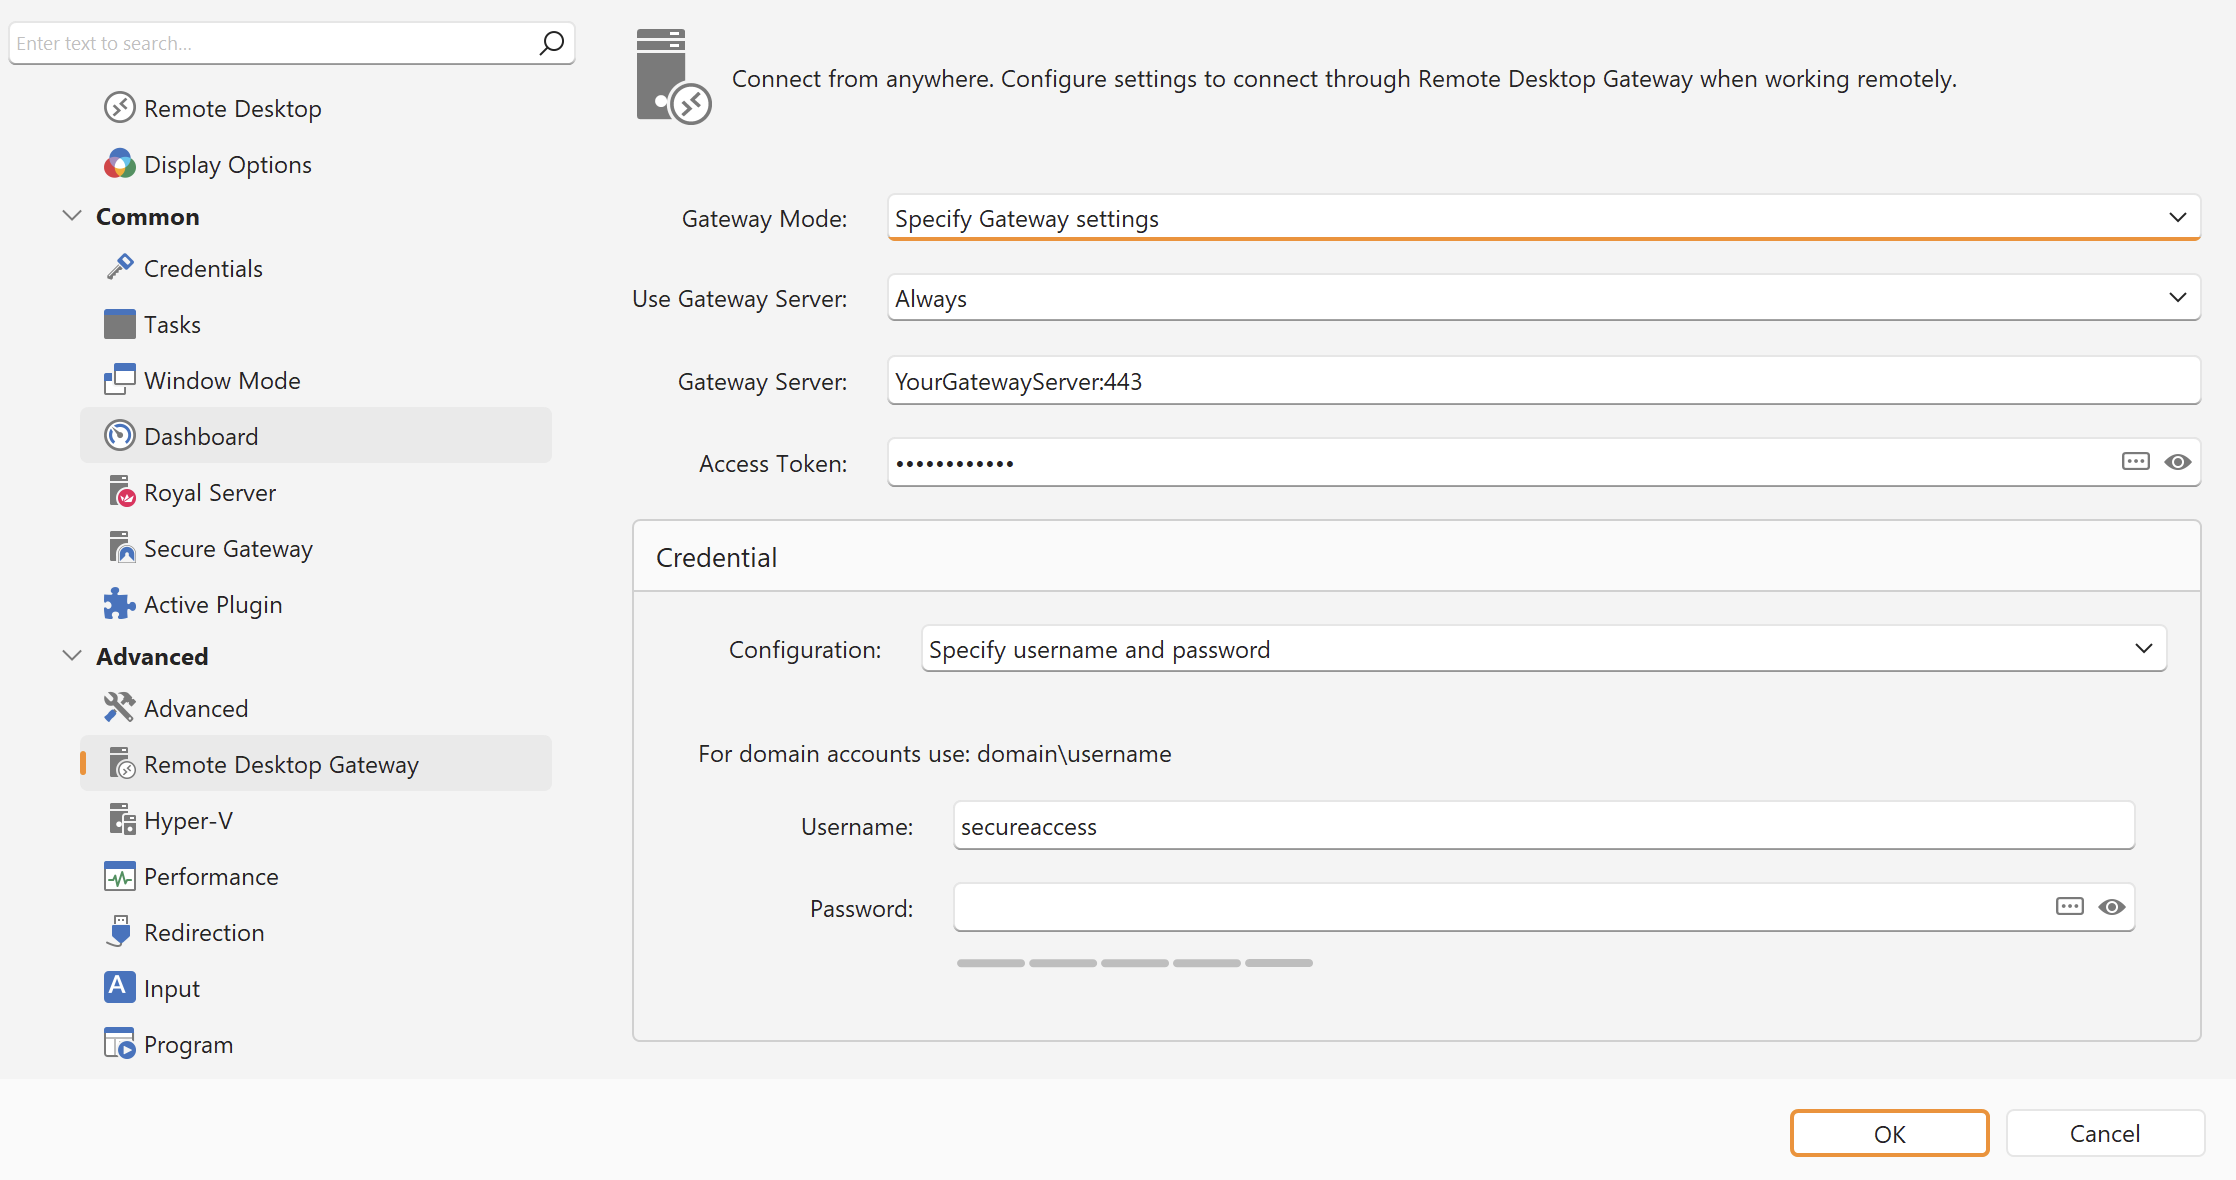Click the Advanced tools icon
Screen dimensions: 2236x1180
point(120,708)
